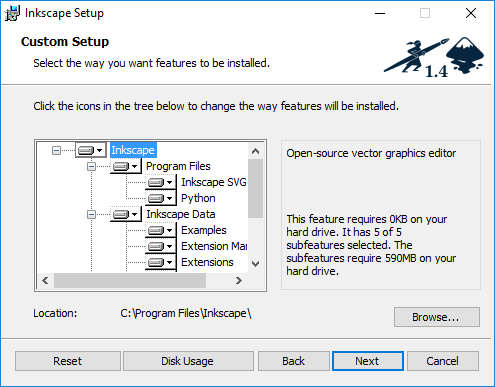This screenshot has width=495, height=387.
Task: Open the Disk Usage dialog
Action: click(188, 361)
